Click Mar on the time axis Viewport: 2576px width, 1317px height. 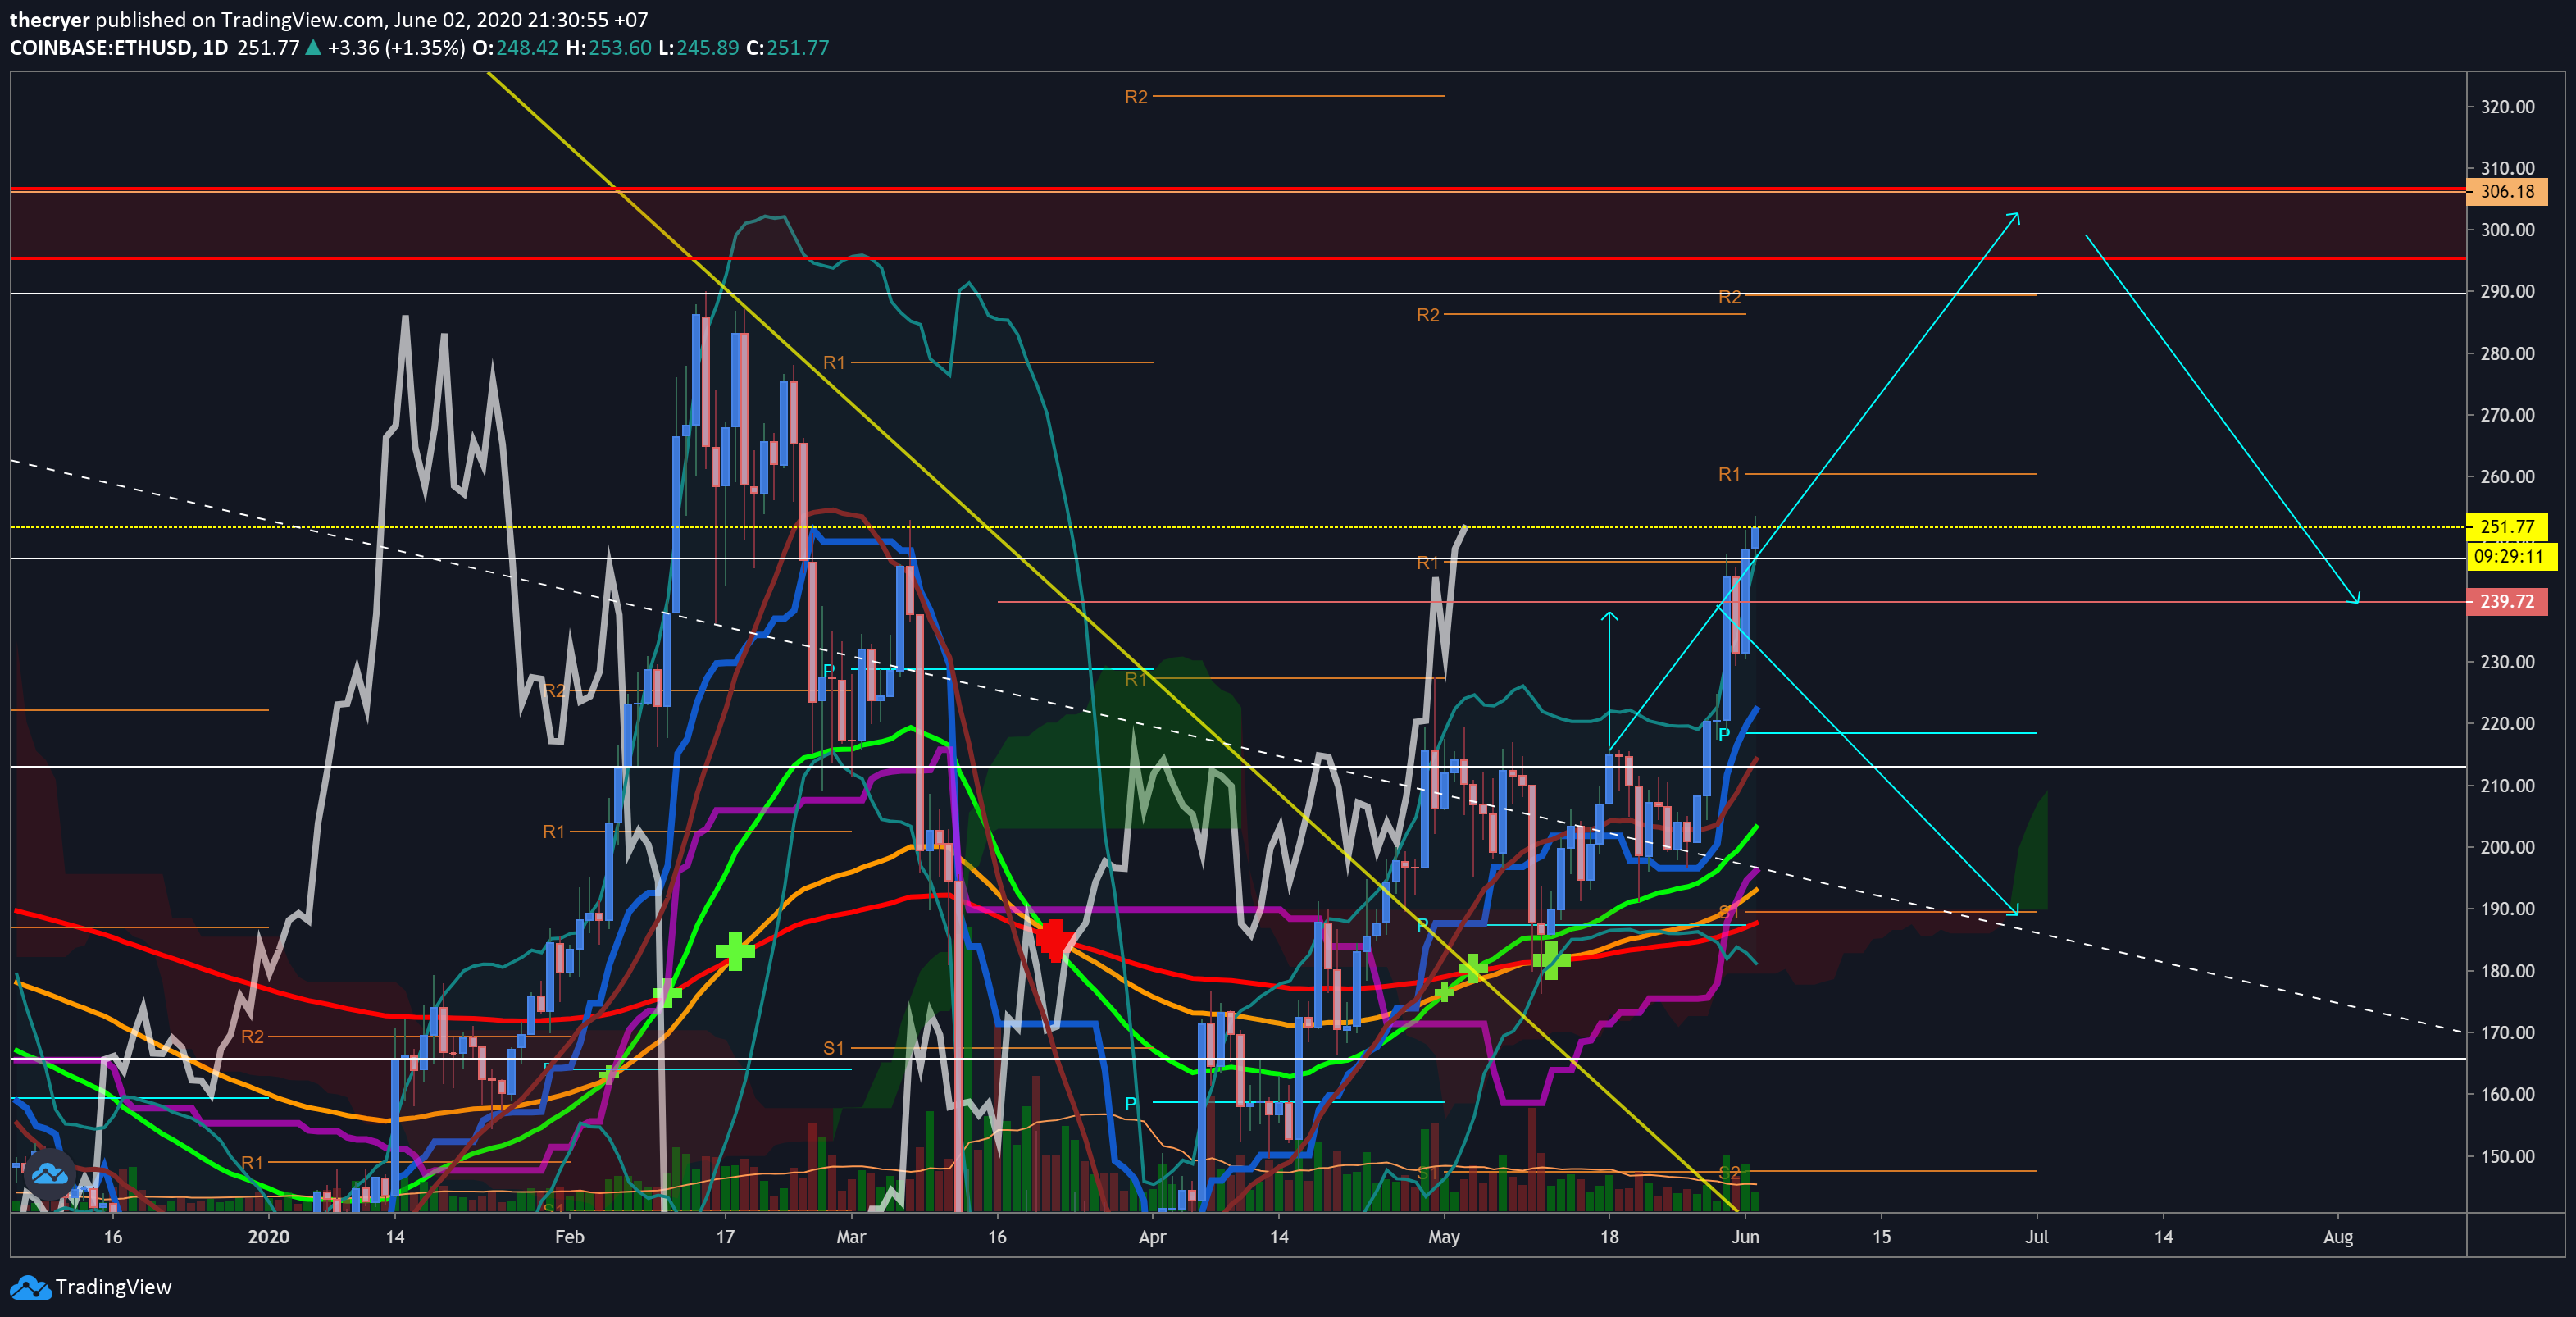[851, 1236]
